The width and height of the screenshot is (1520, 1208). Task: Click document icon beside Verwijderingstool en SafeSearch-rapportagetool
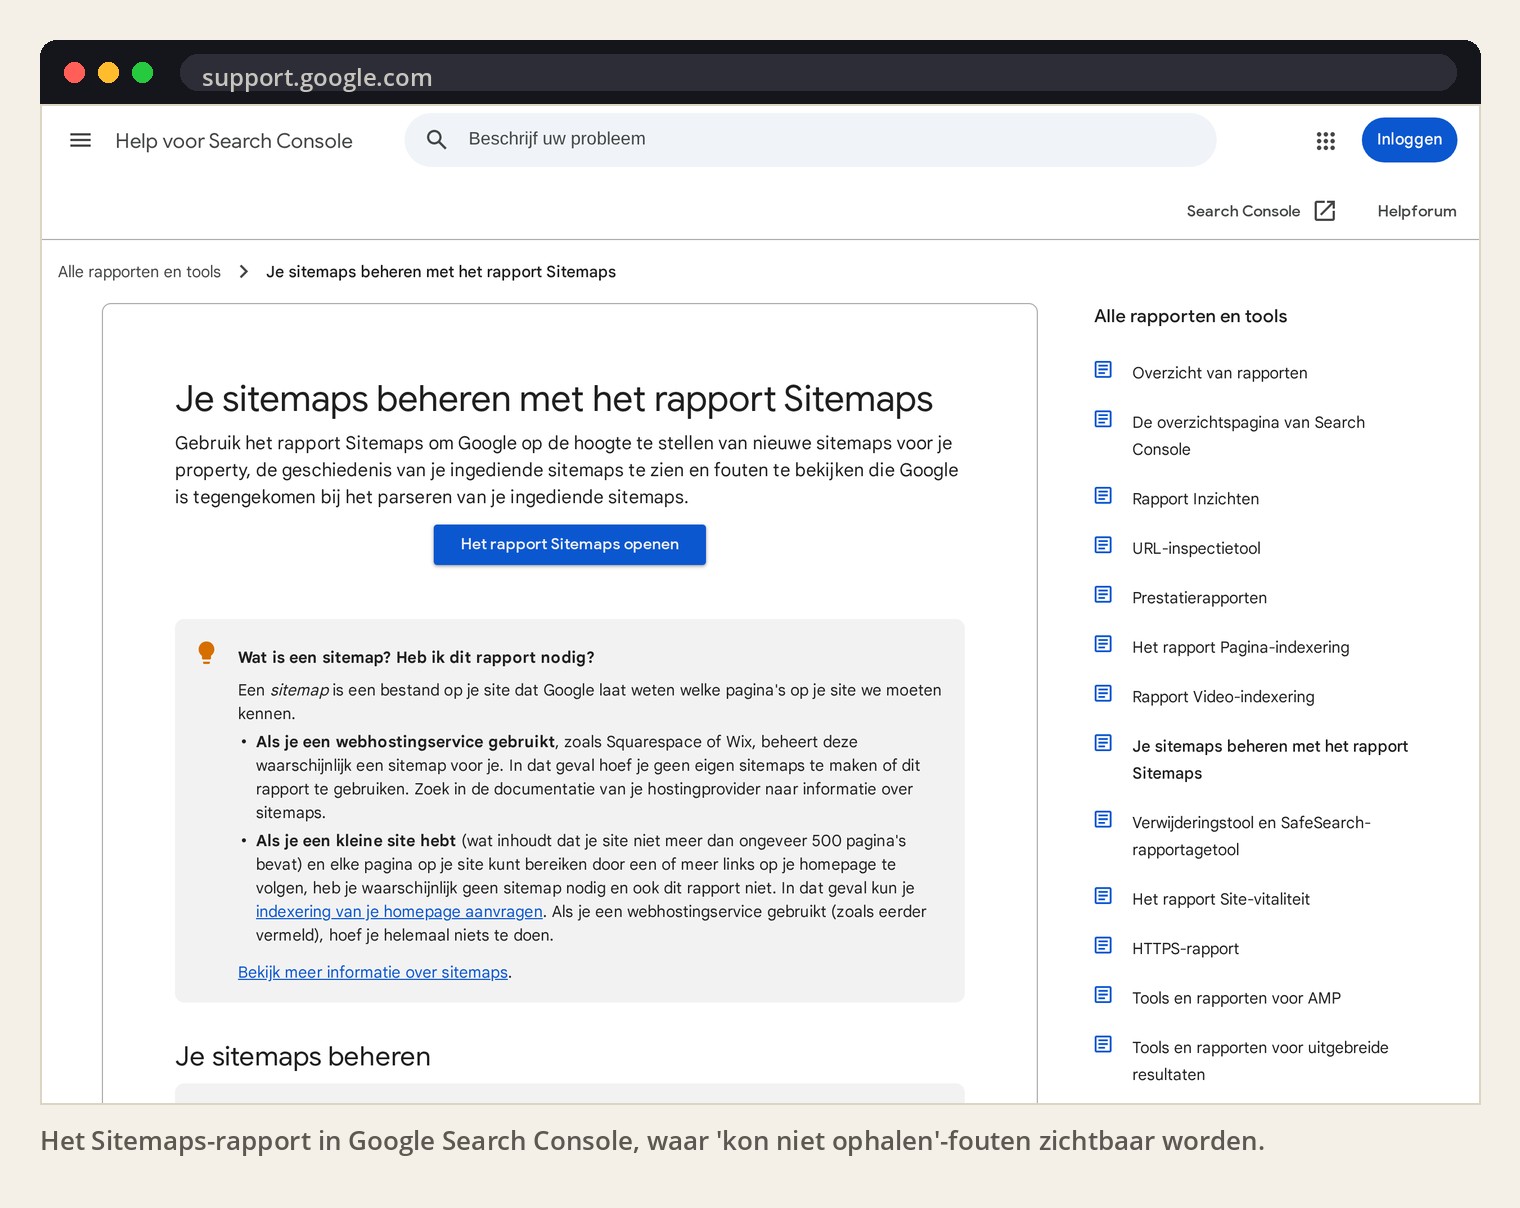[1103, 820]
